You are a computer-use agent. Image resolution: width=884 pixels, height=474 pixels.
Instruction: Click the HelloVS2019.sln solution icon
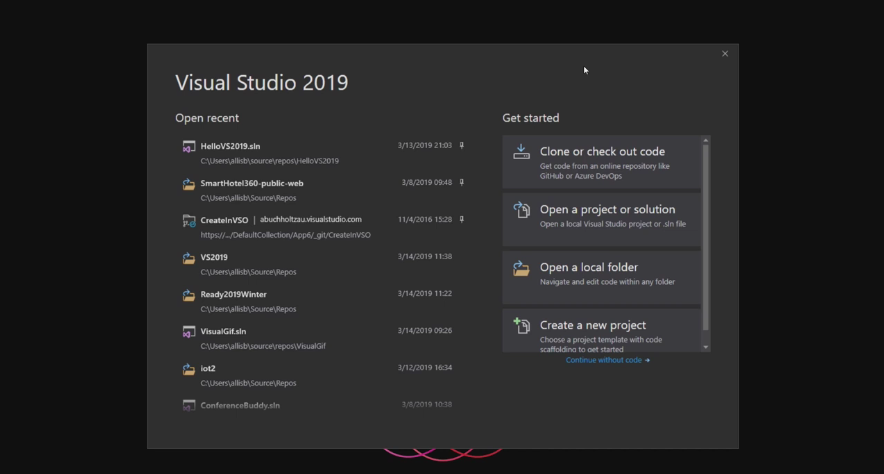(x=188, y=147)
